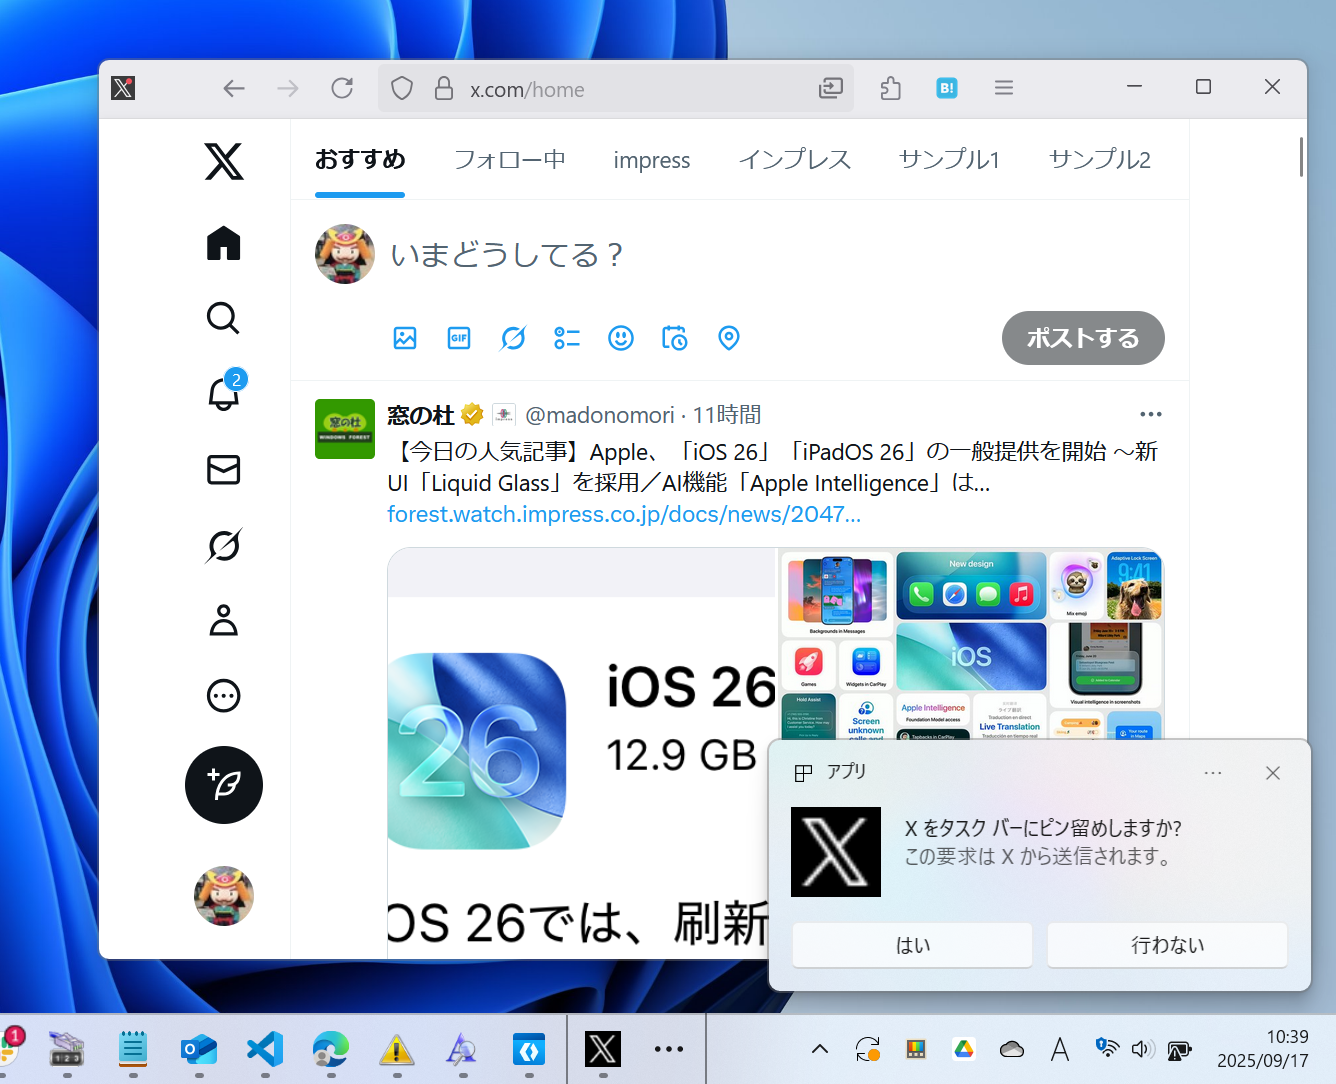Open Search from the left sidebar
Image resolution: width=1336 pixels, height=1084 pixels.
(x=223, y=318)
